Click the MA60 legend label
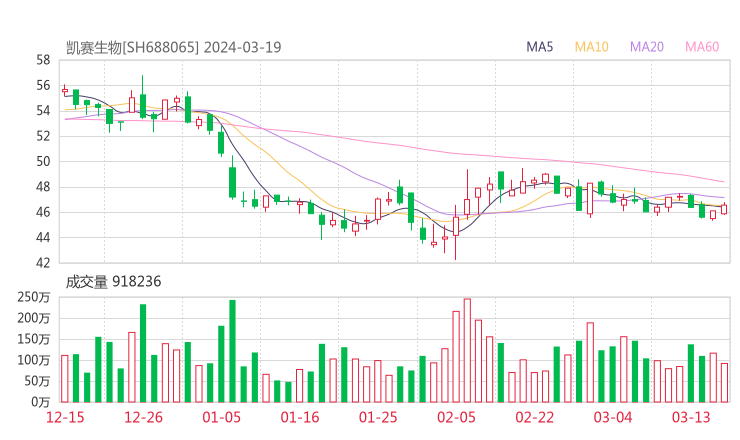Screen dimensions: 740x440 click(x=702, y=47)
